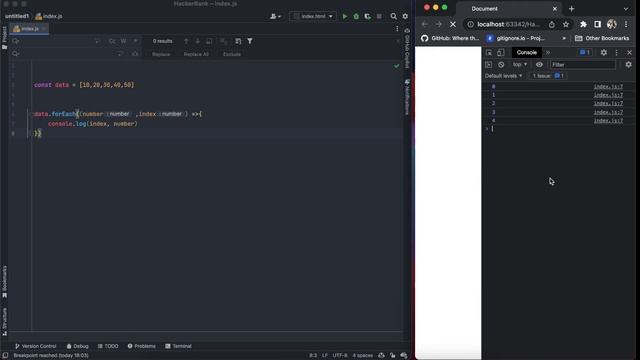Open the Project tool window sidebar
Viewport: 640px width, 360px height.
(4, 38)
